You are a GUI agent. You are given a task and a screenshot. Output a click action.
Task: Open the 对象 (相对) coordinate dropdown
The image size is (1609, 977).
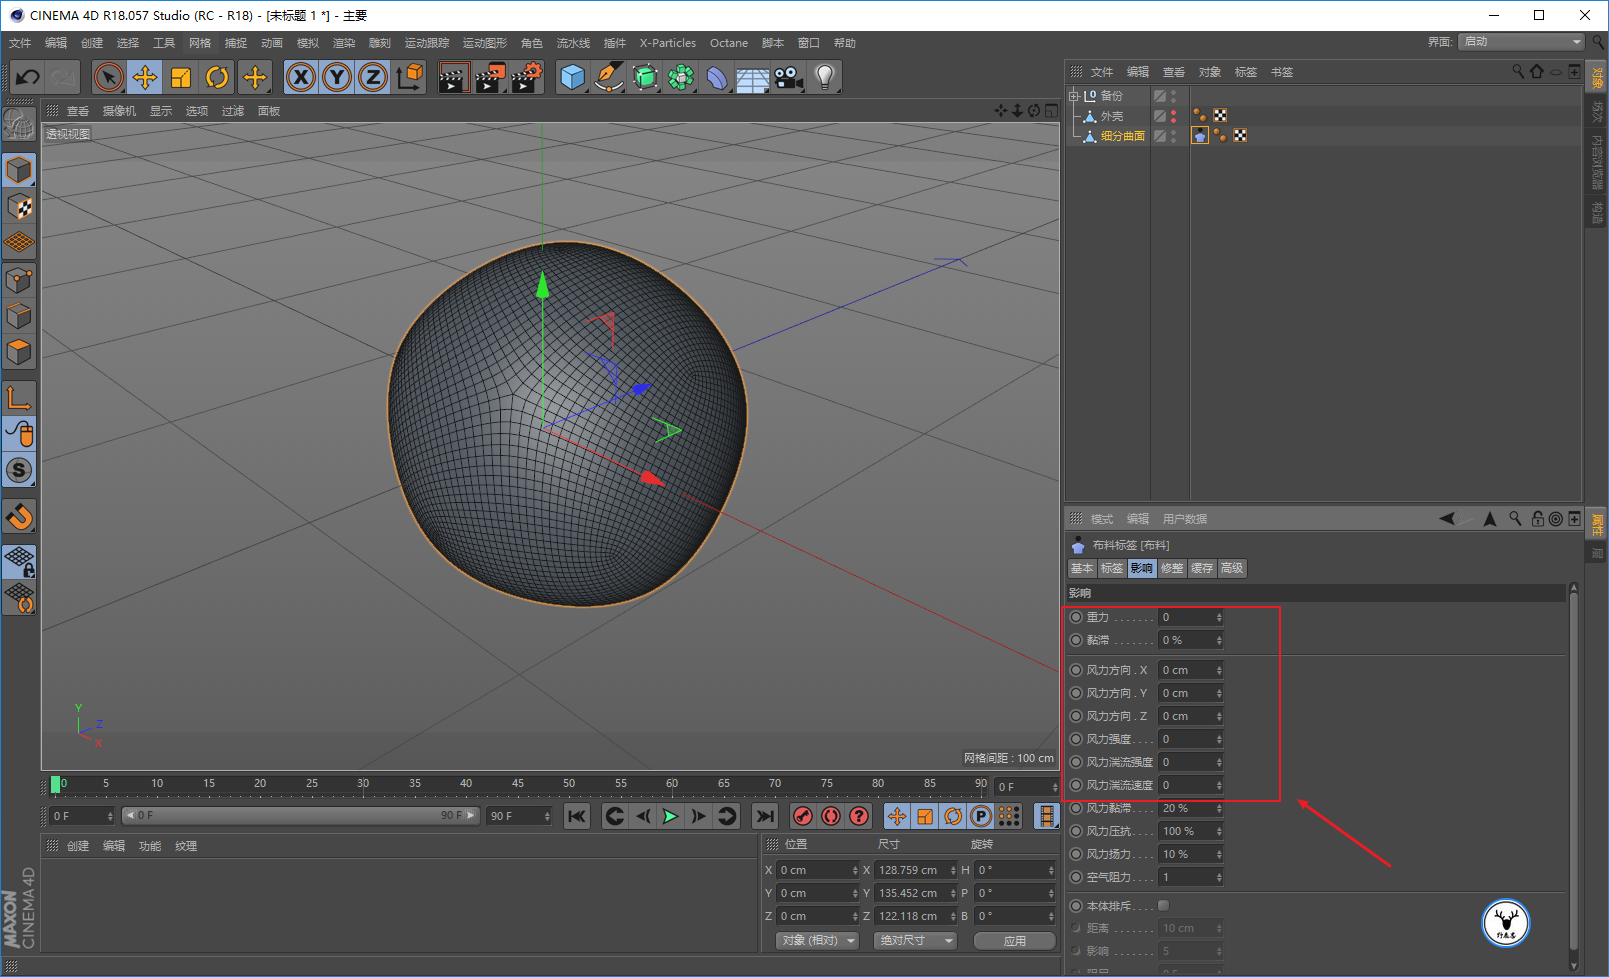pyautogui.click(x=817, y=941)
